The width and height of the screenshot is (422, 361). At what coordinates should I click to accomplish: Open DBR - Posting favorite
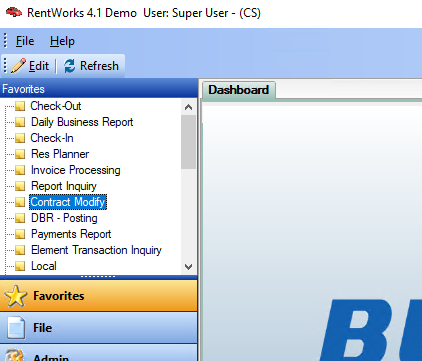(x=64, y=218)
